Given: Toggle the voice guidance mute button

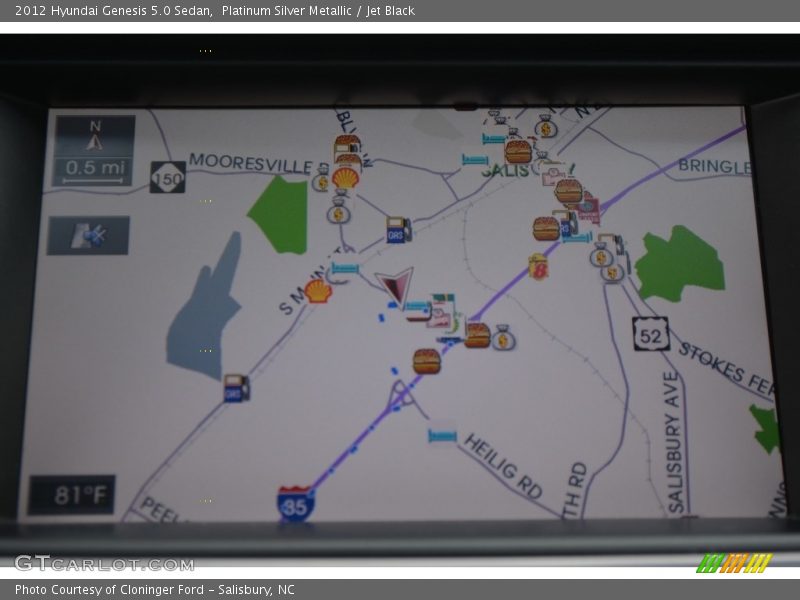Looking at the screenshot, I should [88, 236].
